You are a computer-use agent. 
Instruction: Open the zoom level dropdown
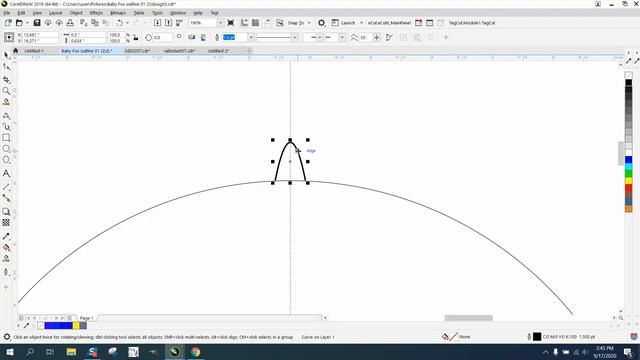pyautogui.click(x=220, y=23)
